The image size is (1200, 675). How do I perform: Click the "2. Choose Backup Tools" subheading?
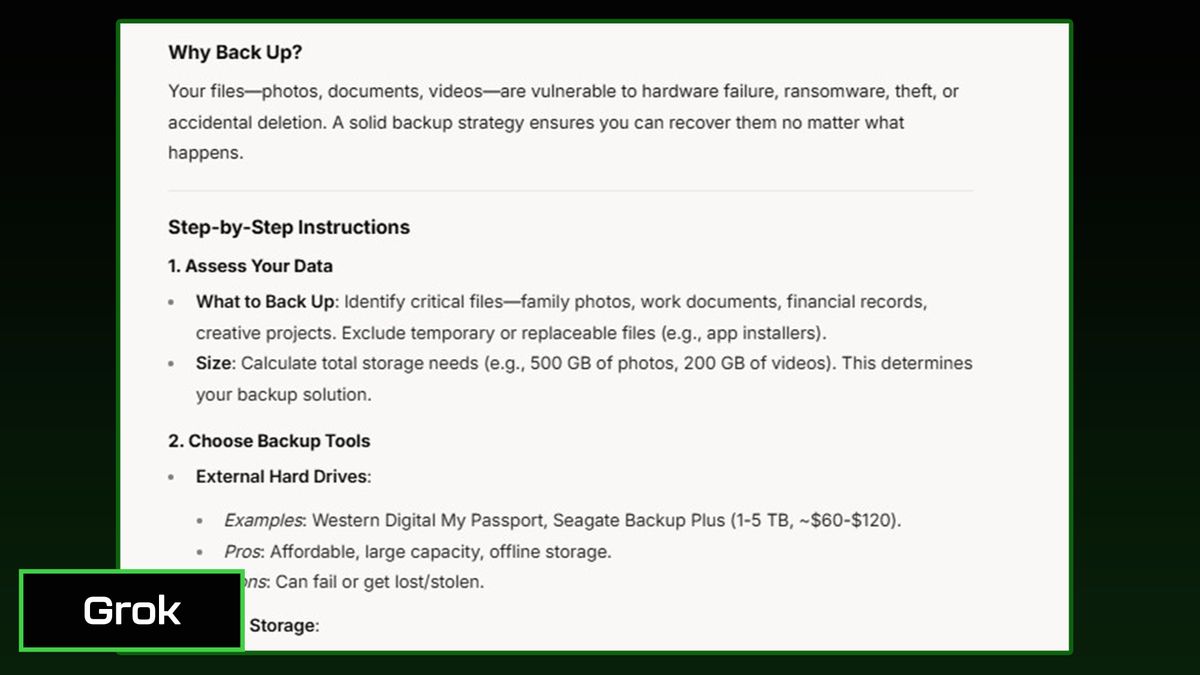pyautogui.click(x=269, y=441)
